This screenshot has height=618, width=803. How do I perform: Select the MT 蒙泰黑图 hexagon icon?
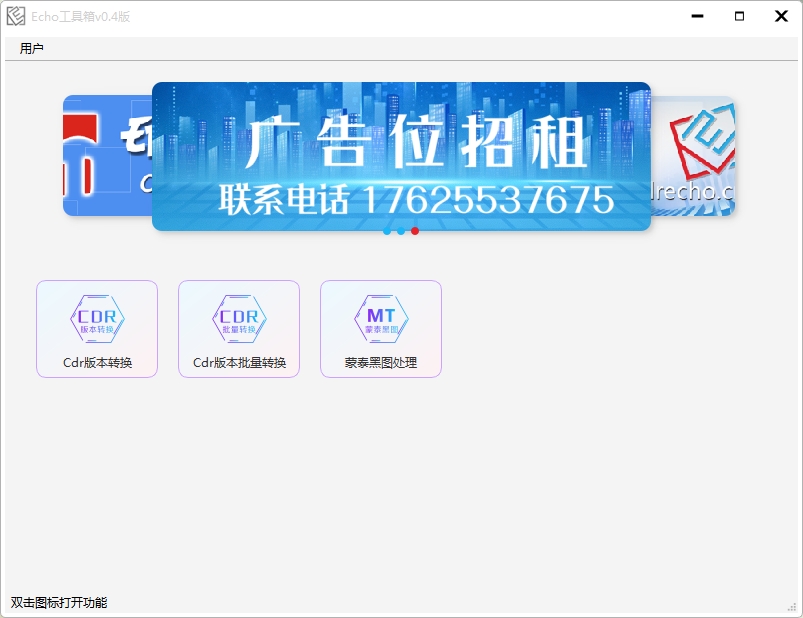click(x=380, y=317)
